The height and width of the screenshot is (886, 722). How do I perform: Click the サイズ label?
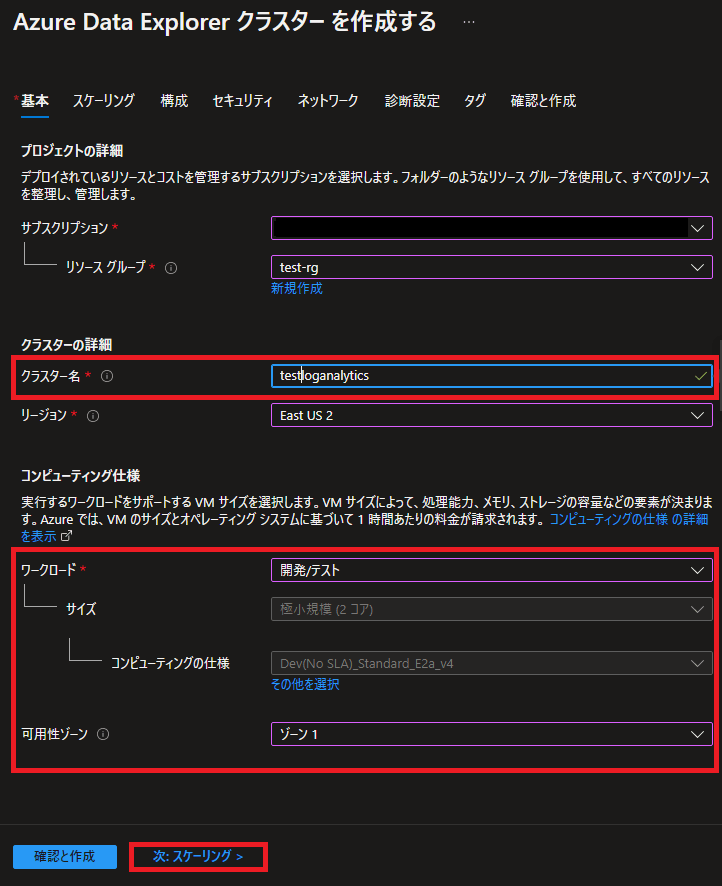[x=81, y=609]
